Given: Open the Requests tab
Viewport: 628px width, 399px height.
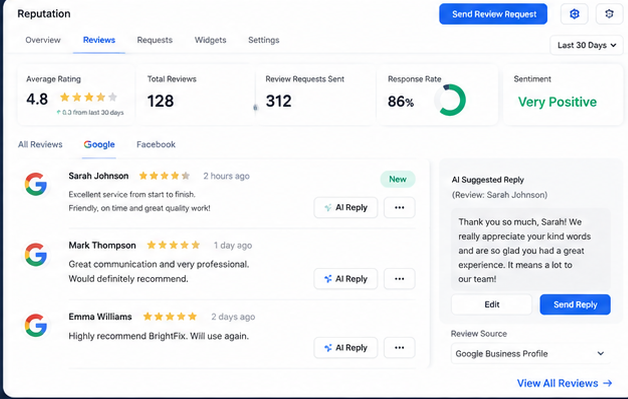Looking at the screenshot, I should [155, 40].
